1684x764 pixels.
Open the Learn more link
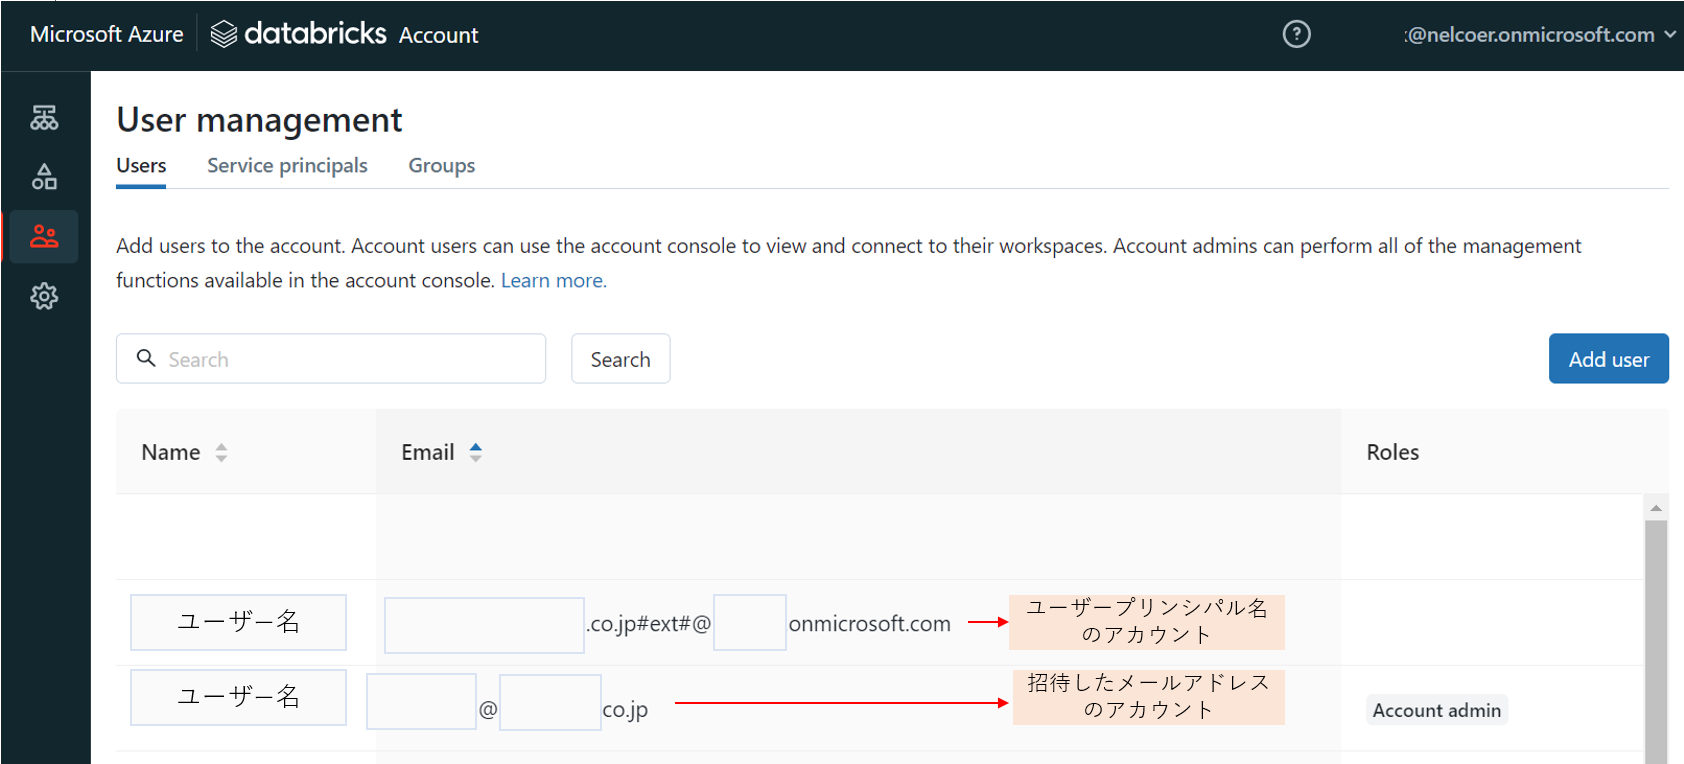tap(553, 281)
